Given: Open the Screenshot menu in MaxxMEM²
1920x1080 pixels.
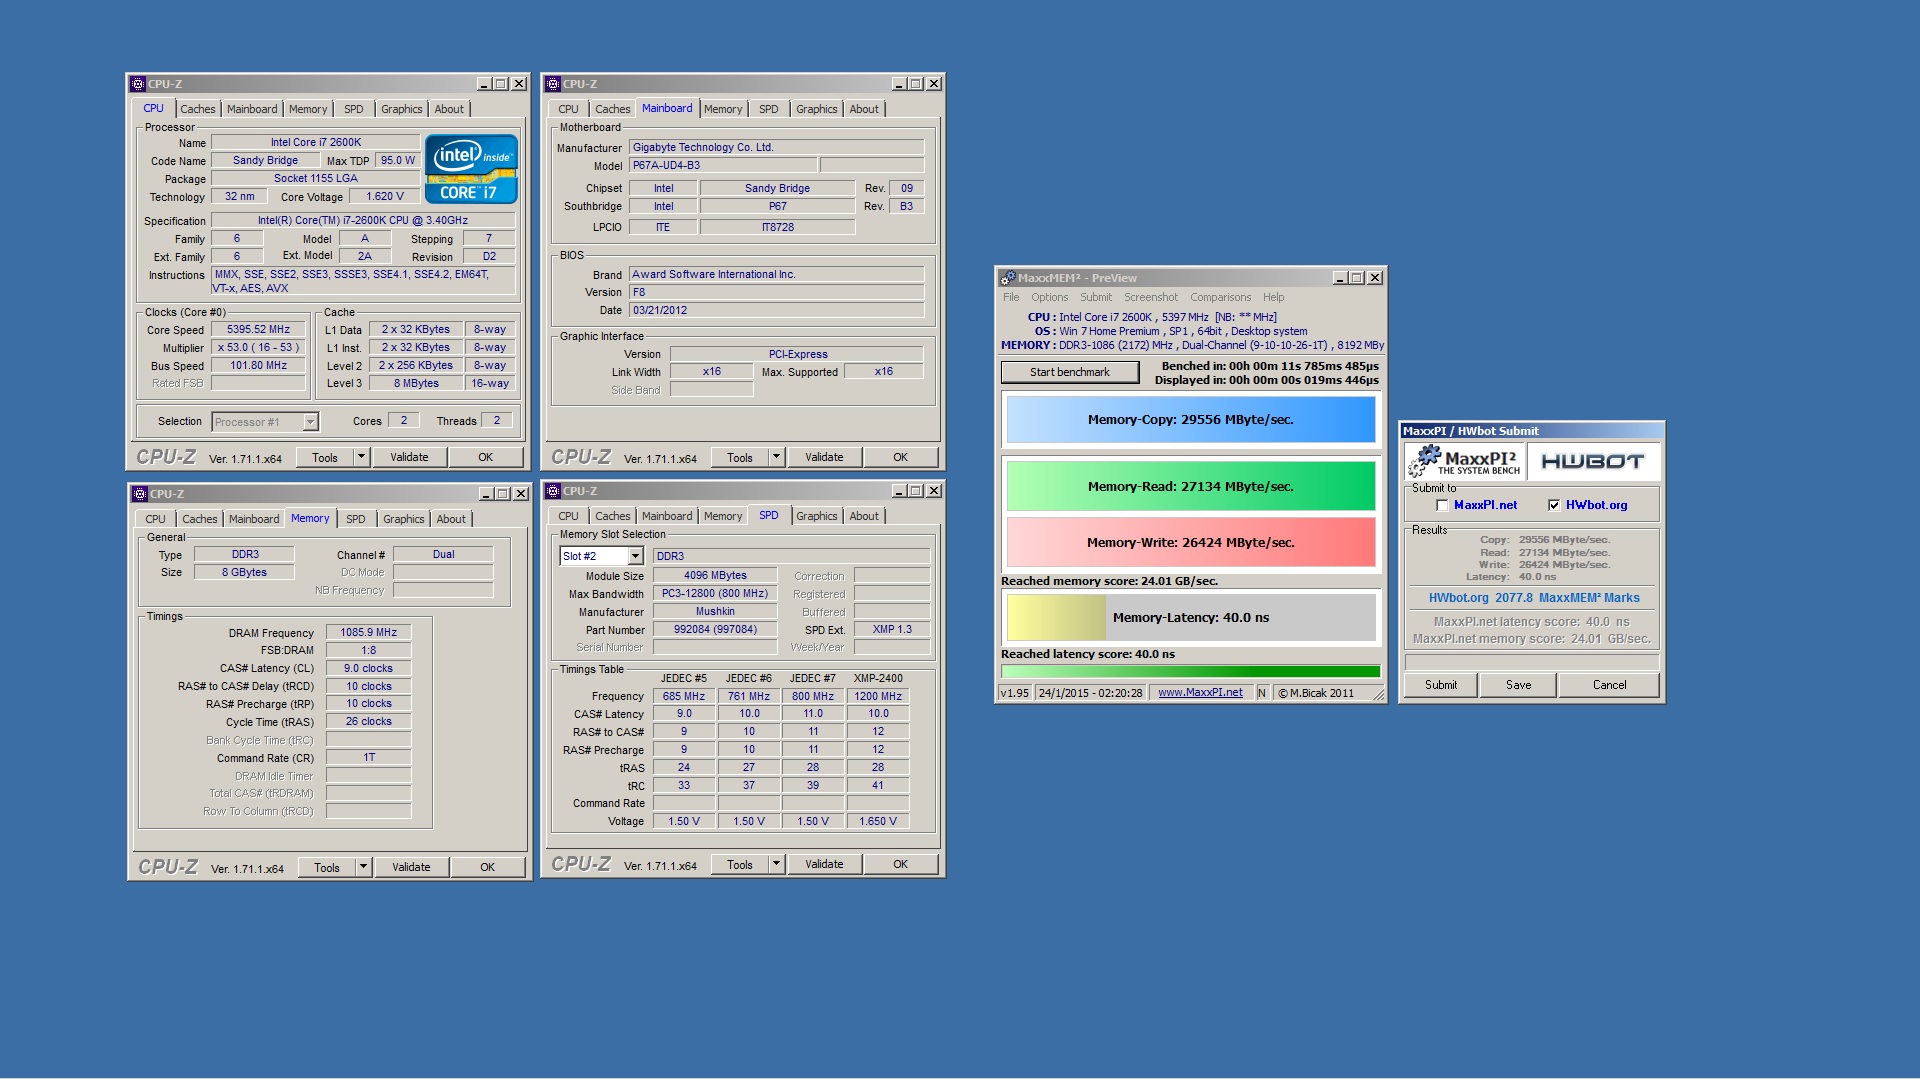Looking at the screenshot, I should coord(1150,297).
